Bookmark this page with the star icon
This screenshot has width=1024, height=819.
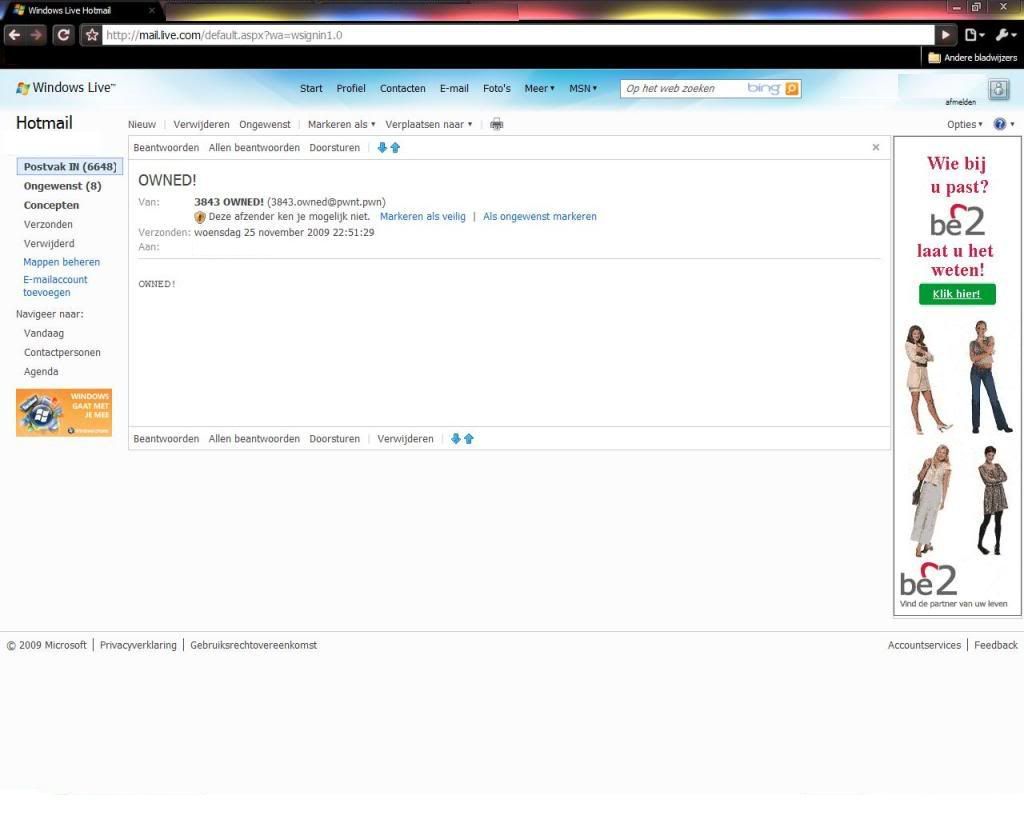pyautogui.click(x=91, y=35)
